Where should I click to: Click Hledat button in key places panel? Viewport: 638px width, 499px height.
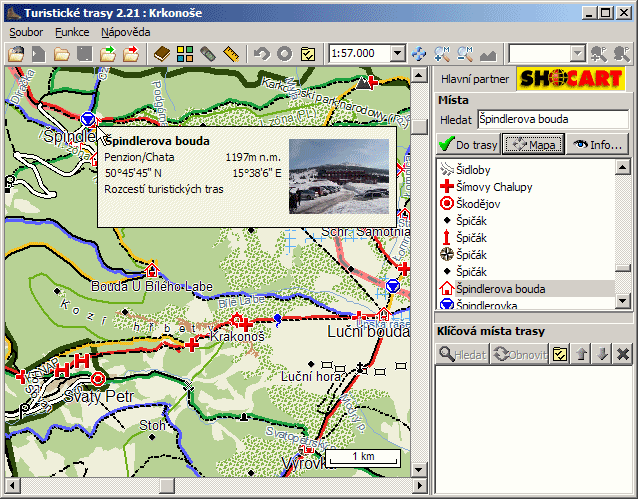coord(463,354)
